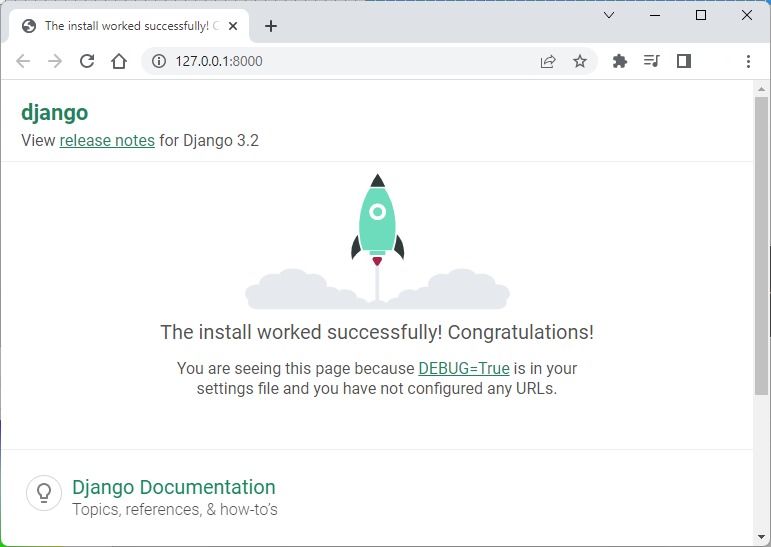Expand the tab search chevron

(x=609, y=15)
